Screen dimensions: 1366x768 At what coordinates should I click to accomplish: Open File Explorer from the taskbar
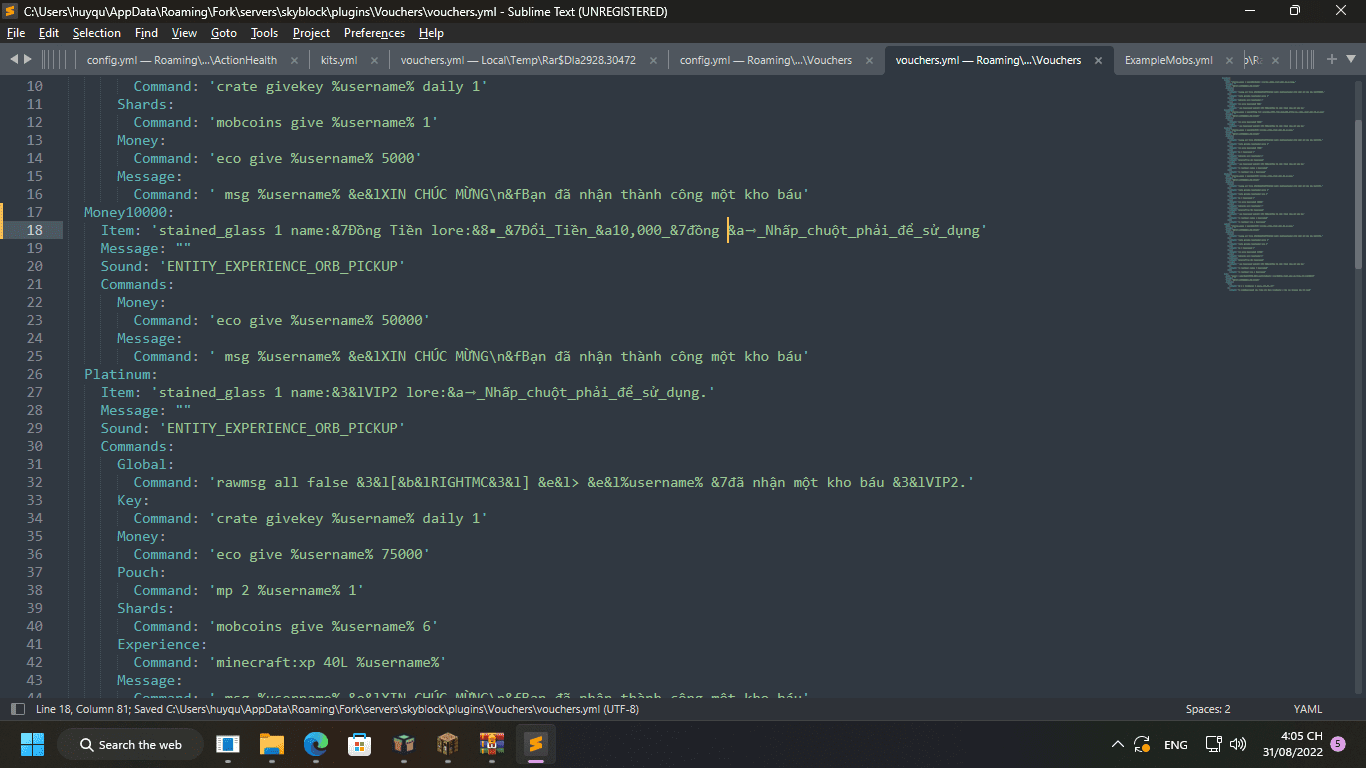click(272, 744)
